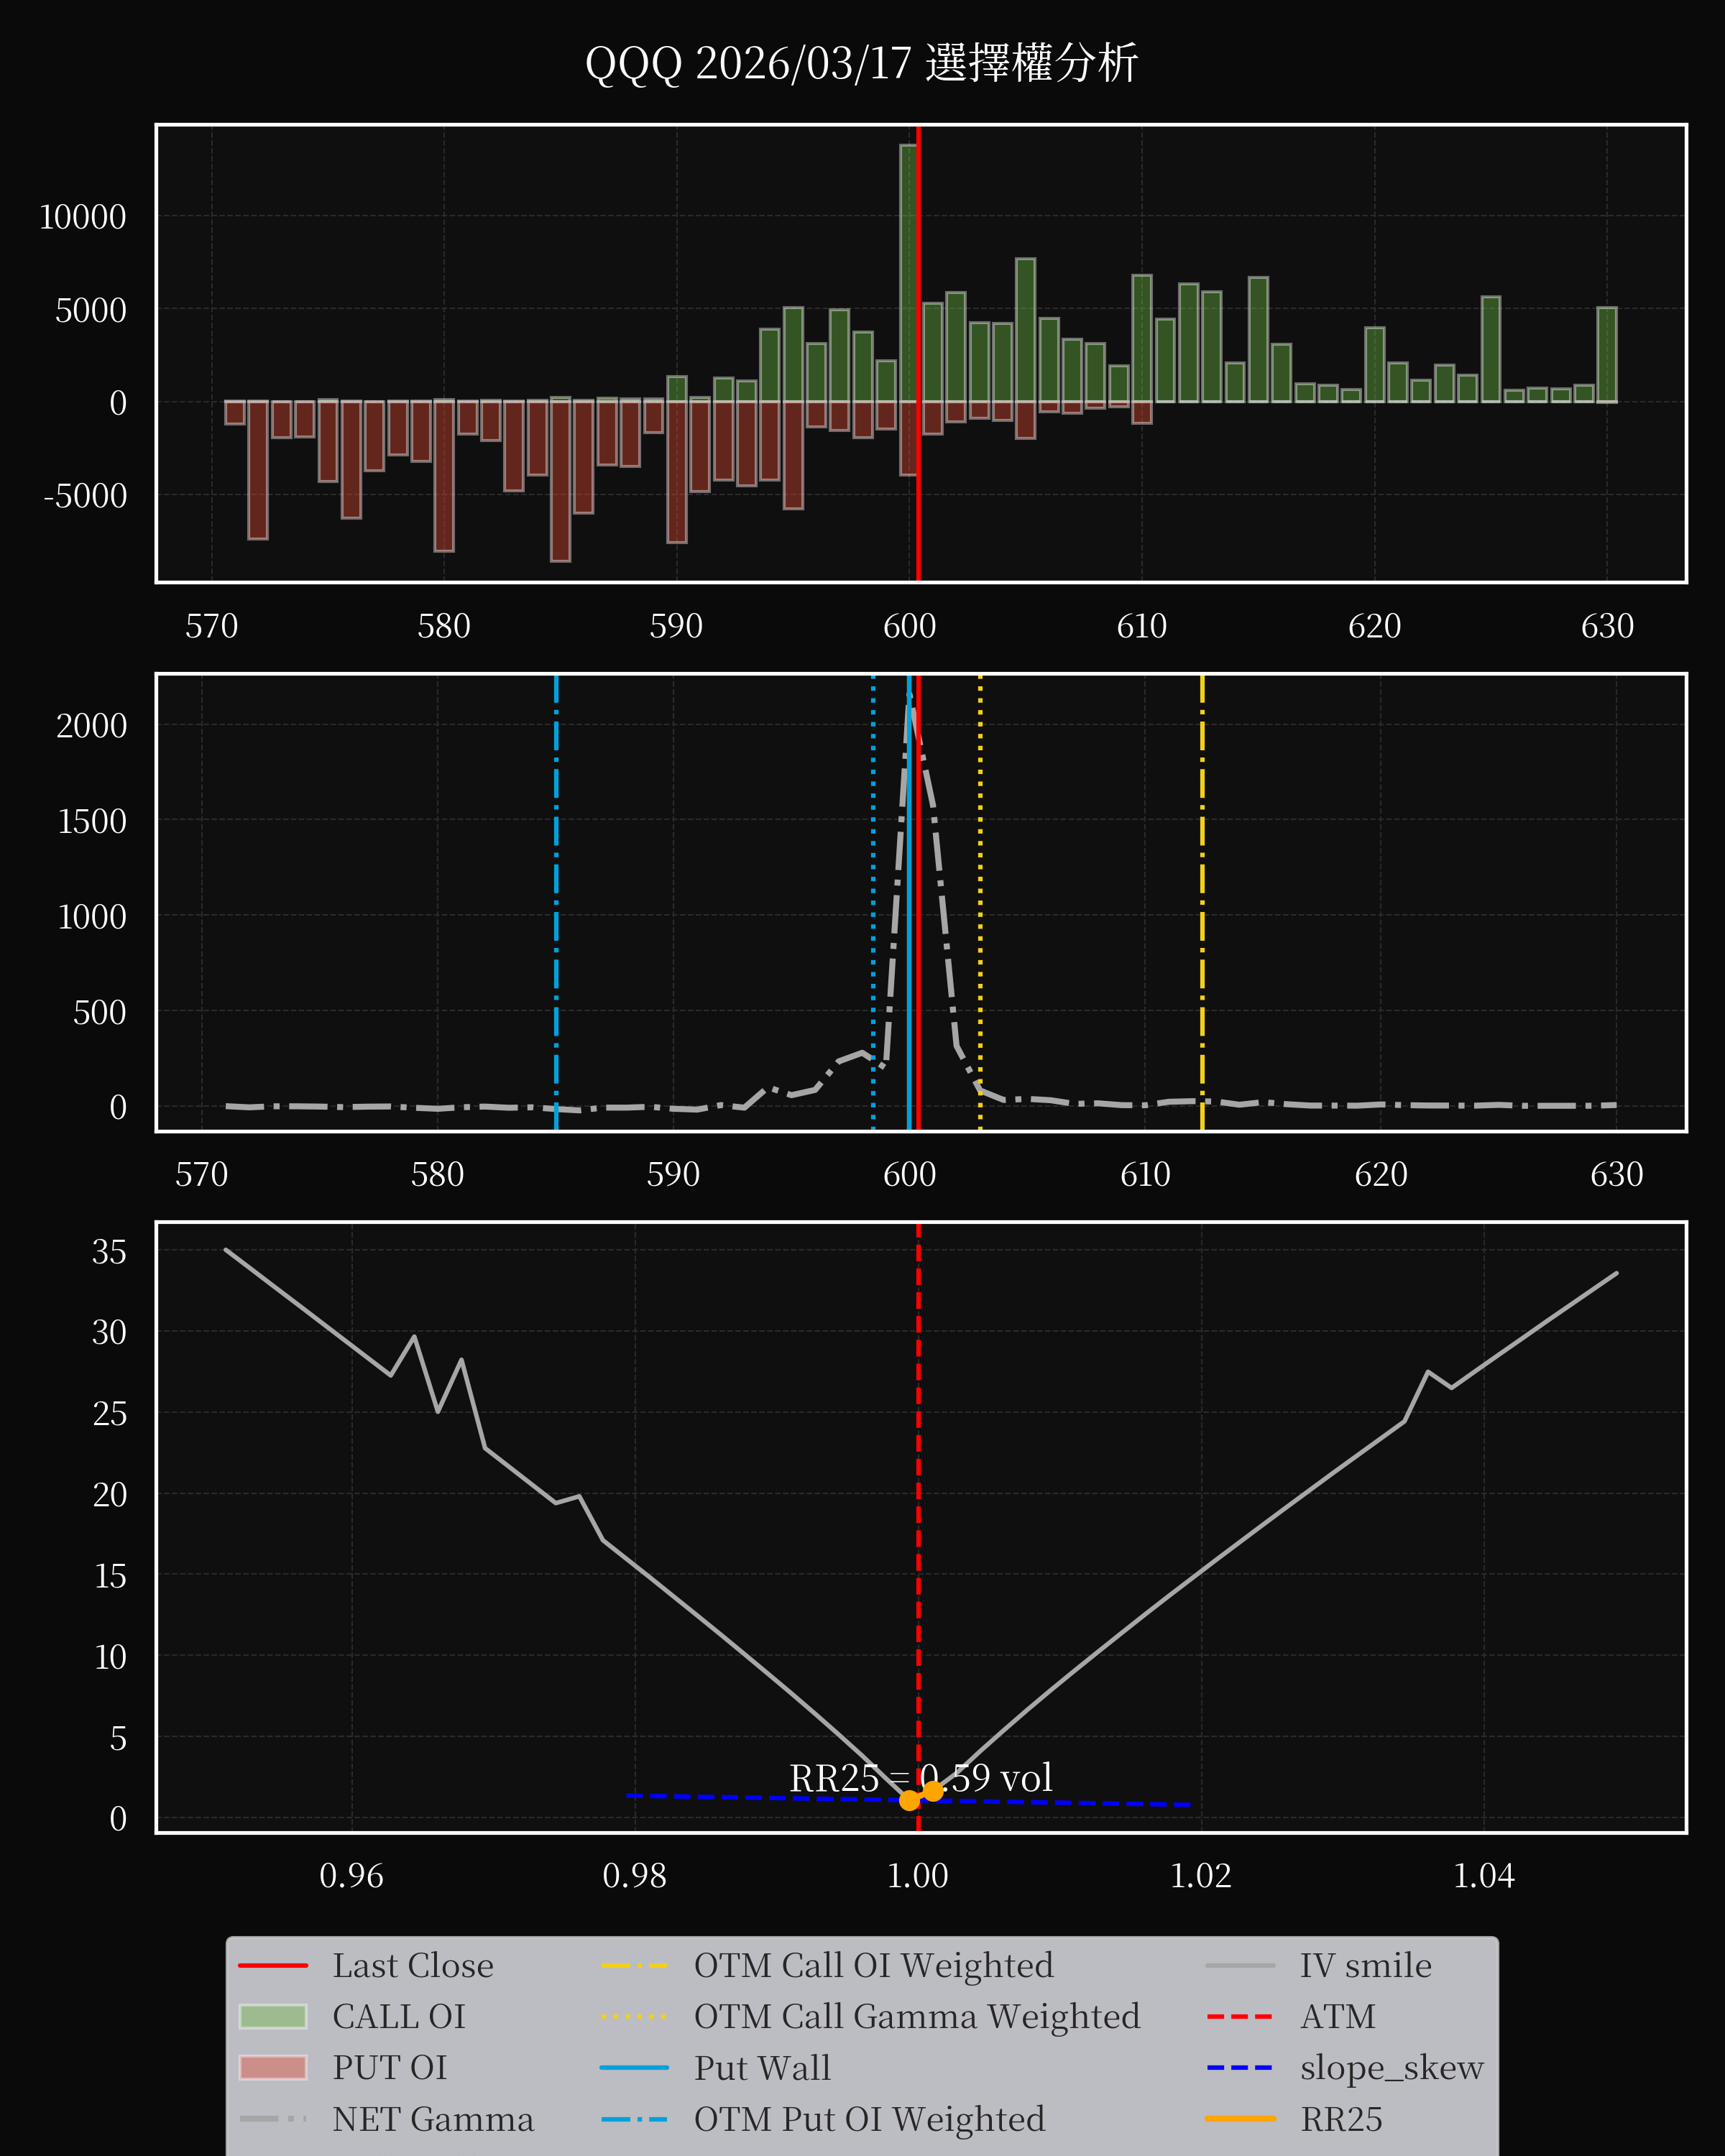Click the red Last Close legend line
The width and height of the screenshot is (1725, 2156).
(x=273, y=1965)
